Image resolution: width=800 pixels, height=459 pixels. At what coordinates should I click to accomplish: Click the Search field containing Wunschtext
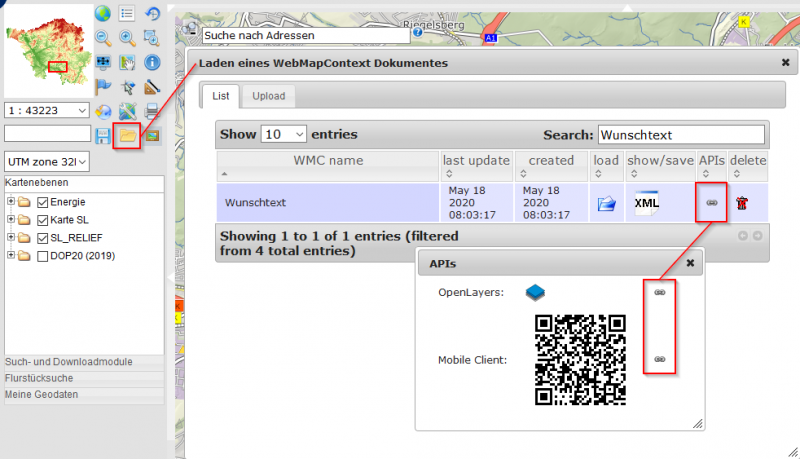pos(681,135)
